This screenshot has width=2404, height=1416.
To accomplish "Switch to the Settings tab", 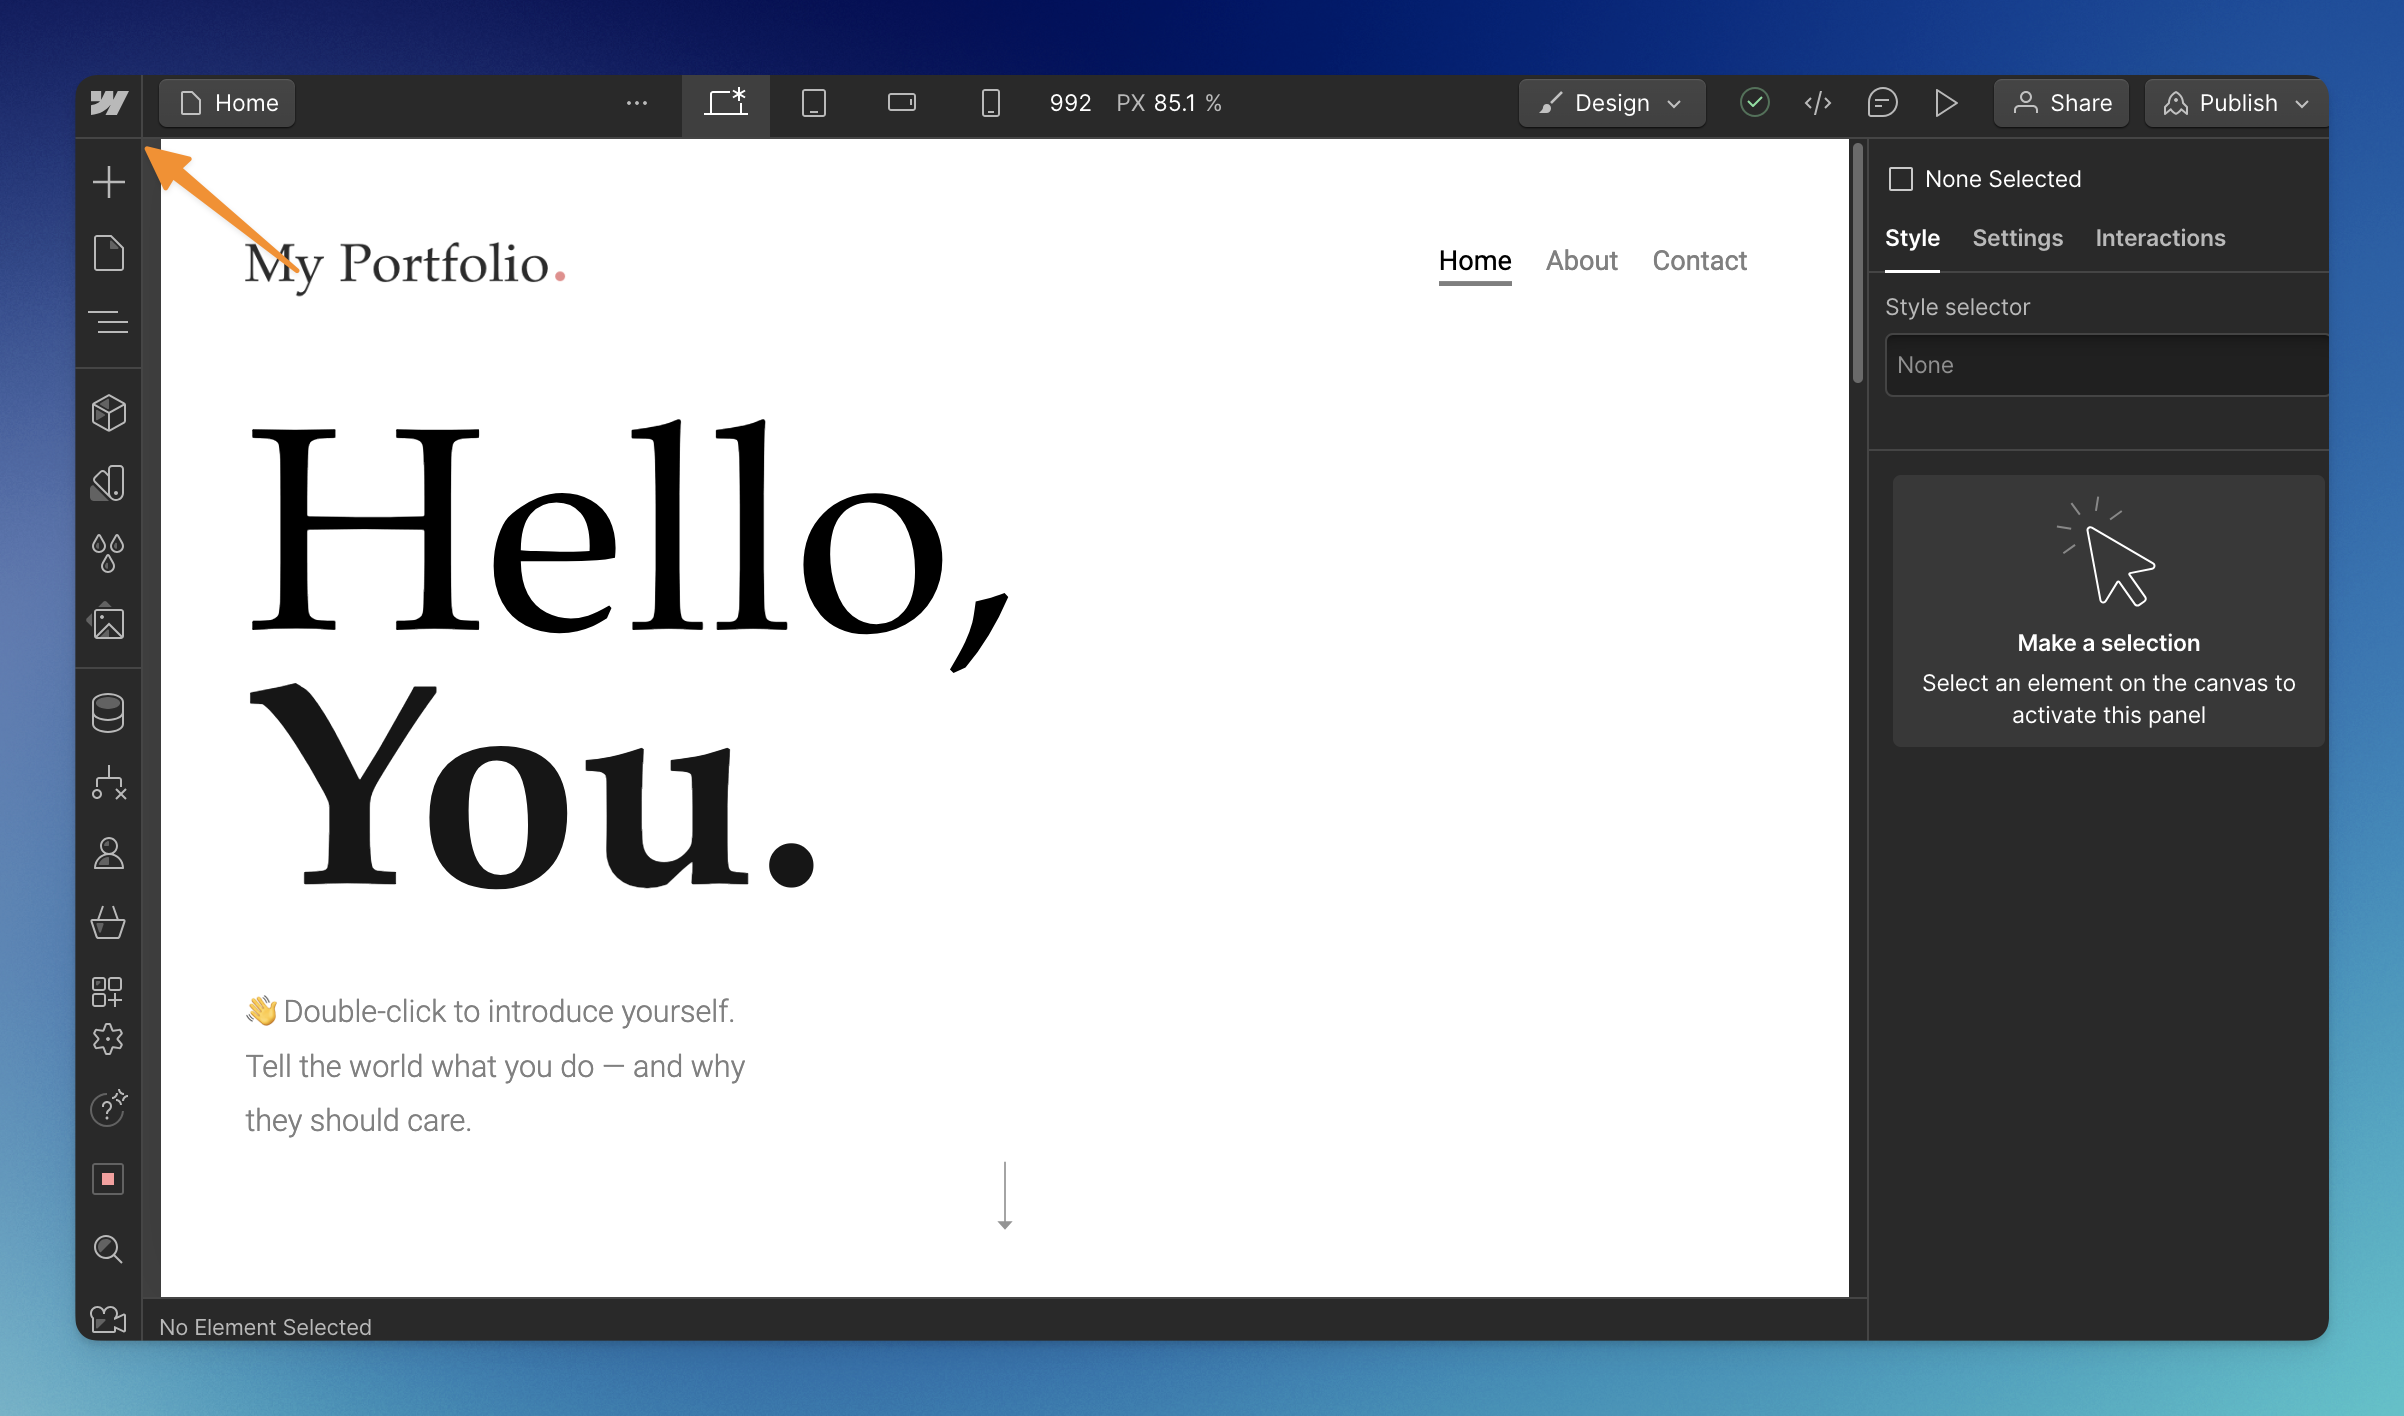I will pyautogui.click(x=2017, y=238).
